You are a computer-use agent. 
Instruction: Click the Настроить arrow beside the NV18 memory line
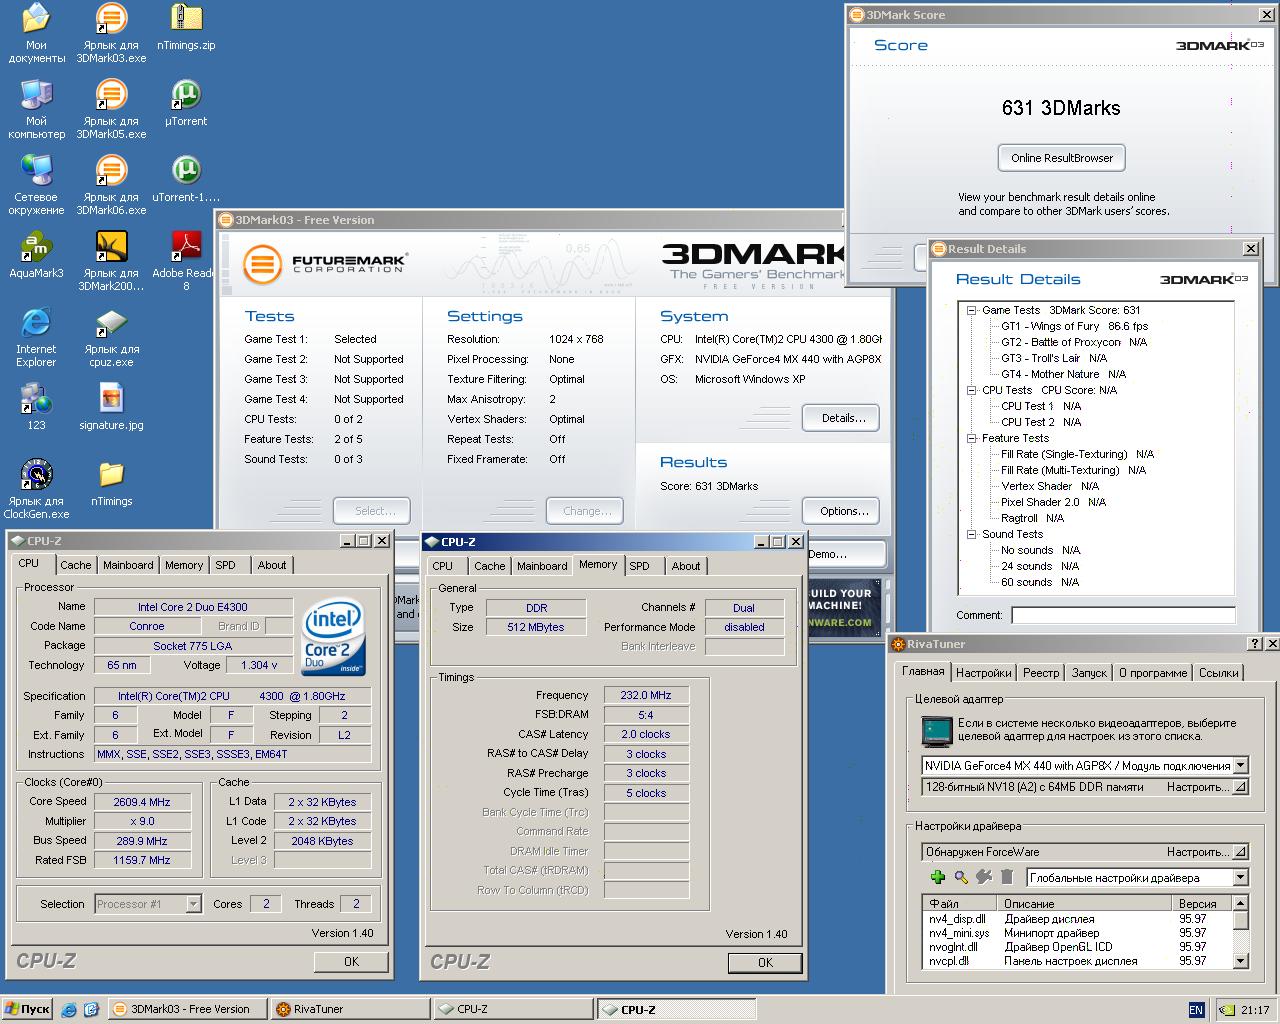click(x=1240, y=787)
